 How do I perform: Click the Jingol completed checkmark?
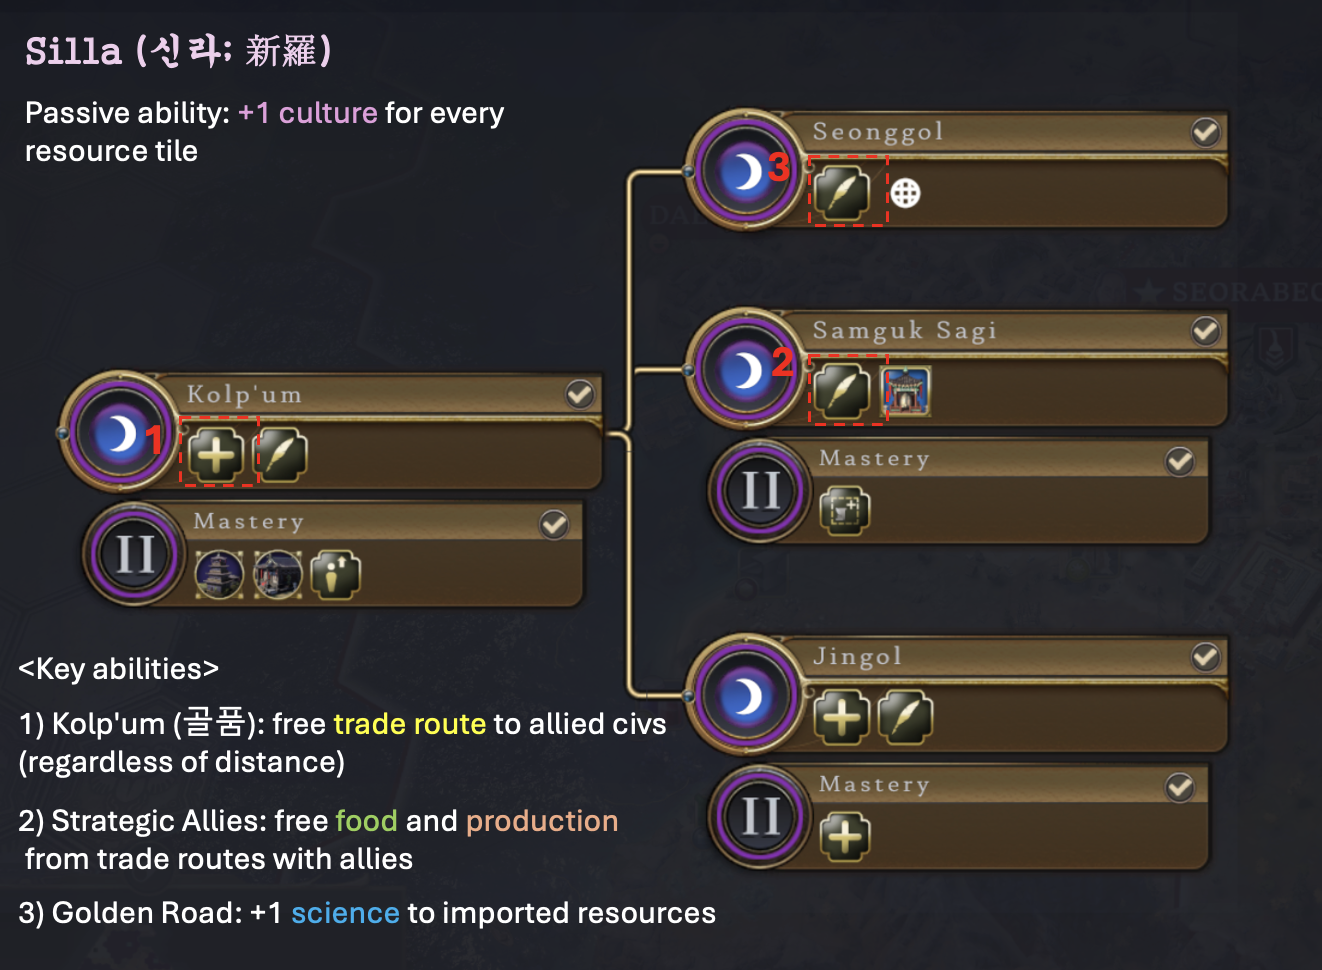[1205, 656]
